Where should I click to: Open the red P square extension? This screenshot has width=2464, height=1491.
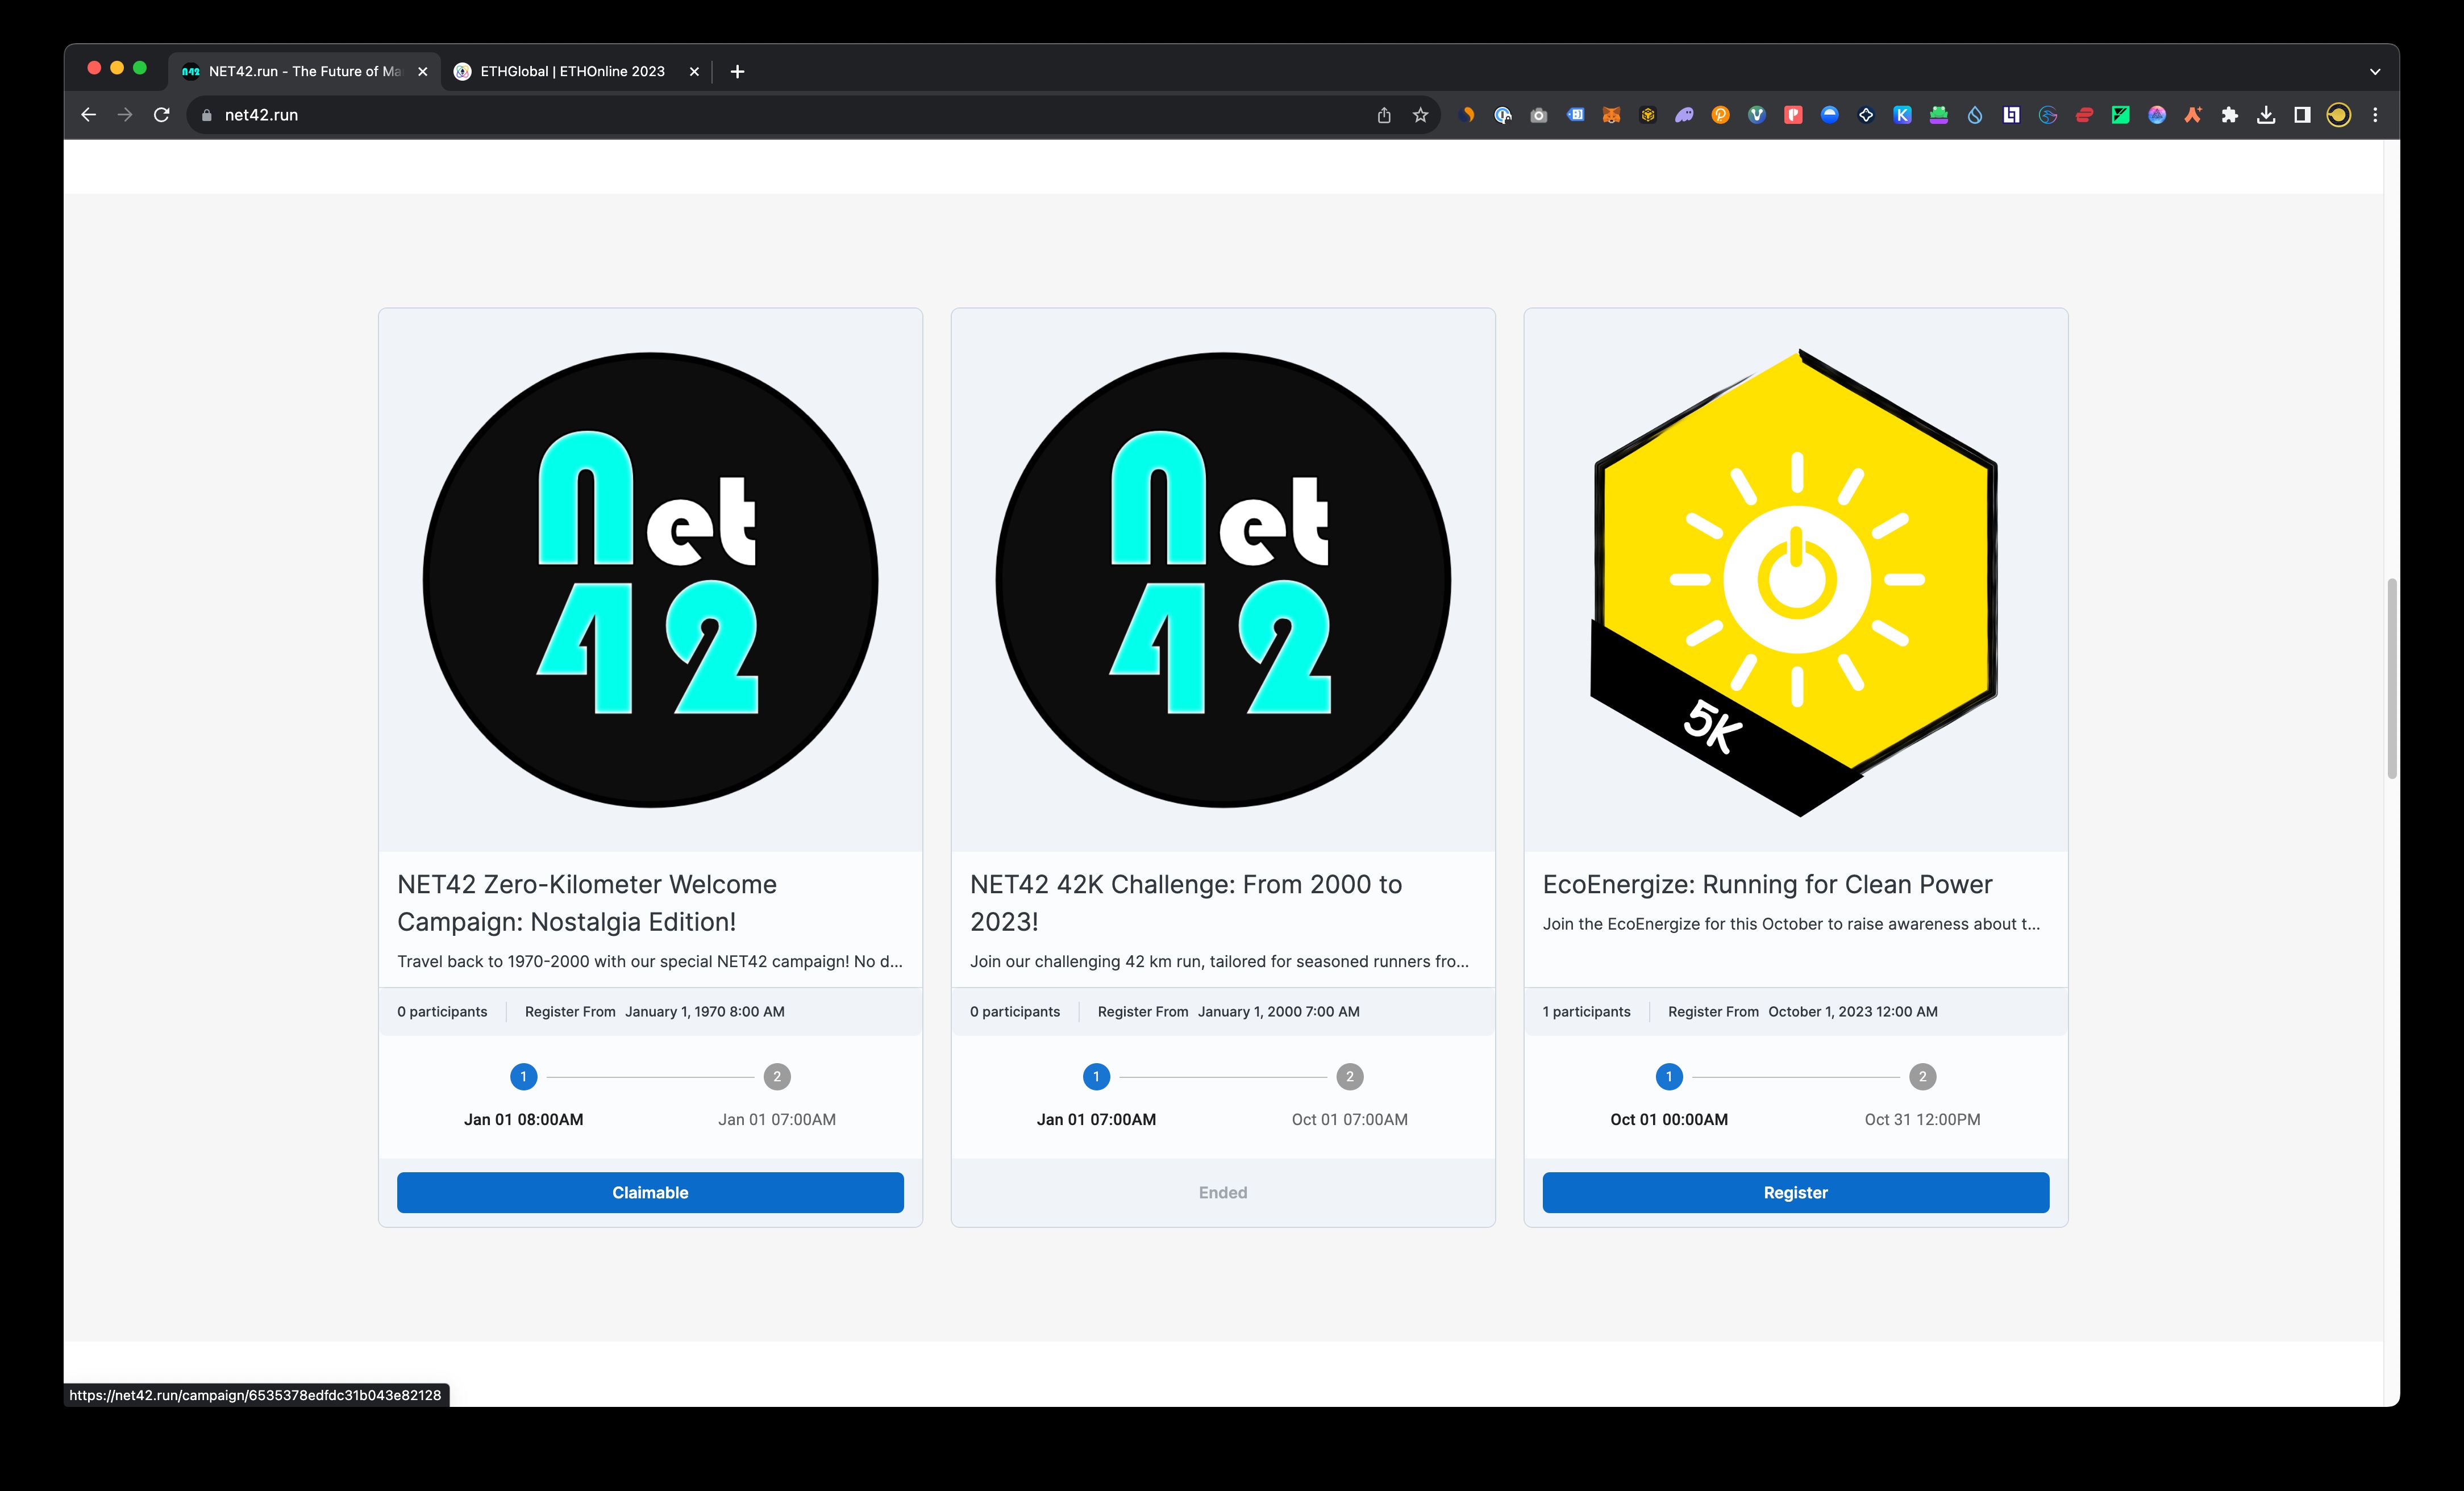1793,115
